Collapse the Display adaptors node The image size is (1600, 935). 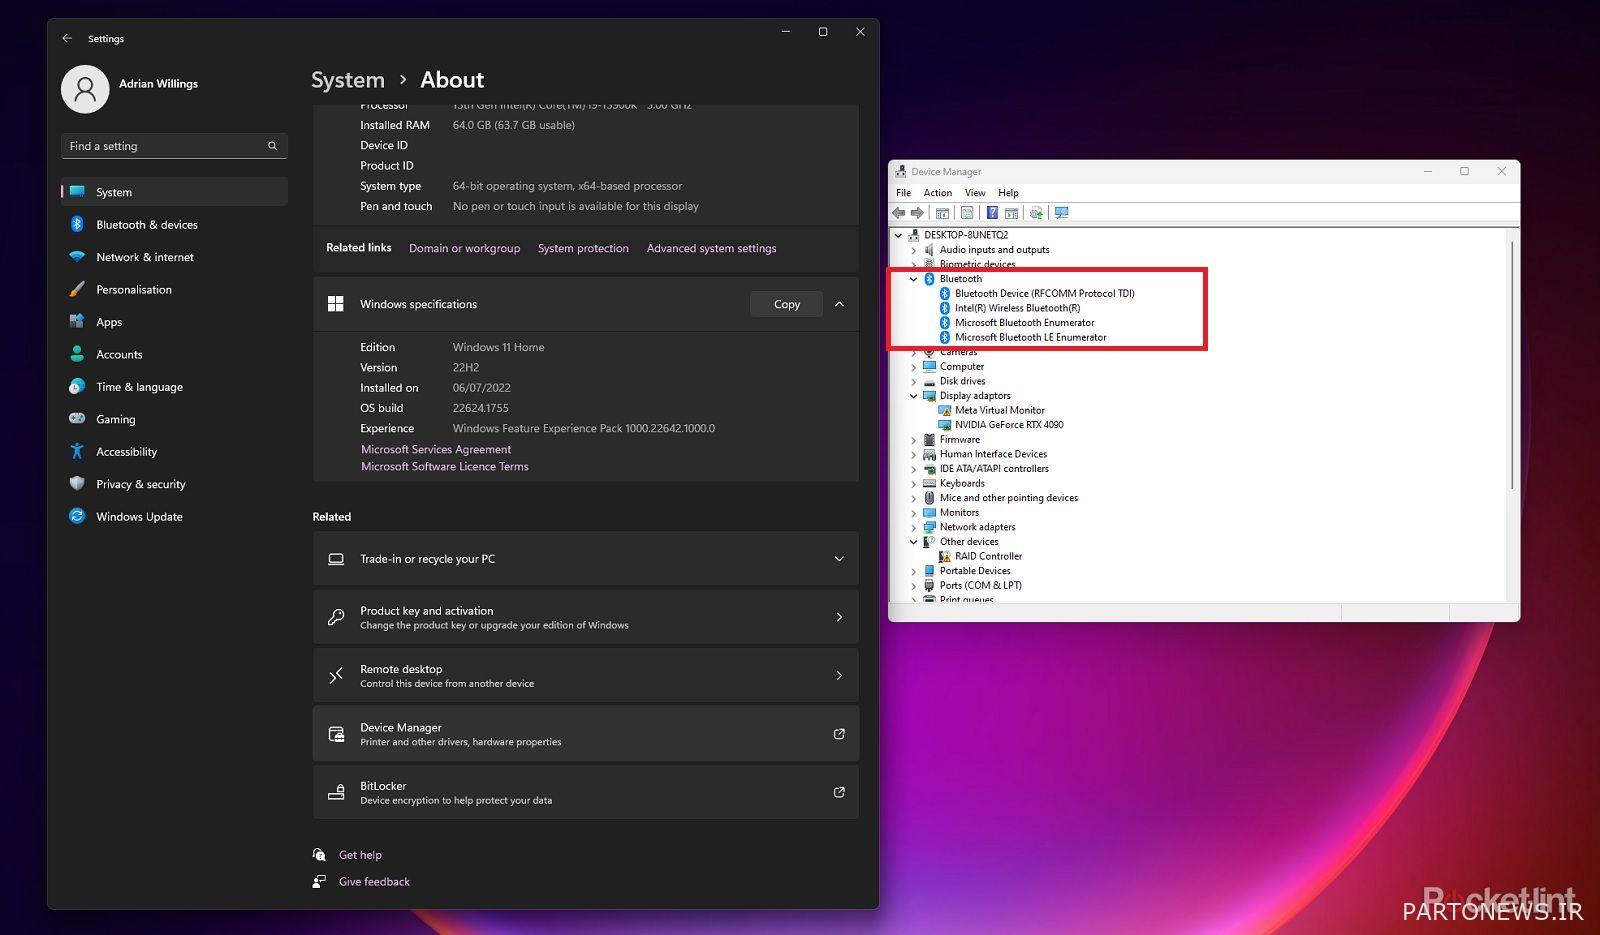coord(914,396)
